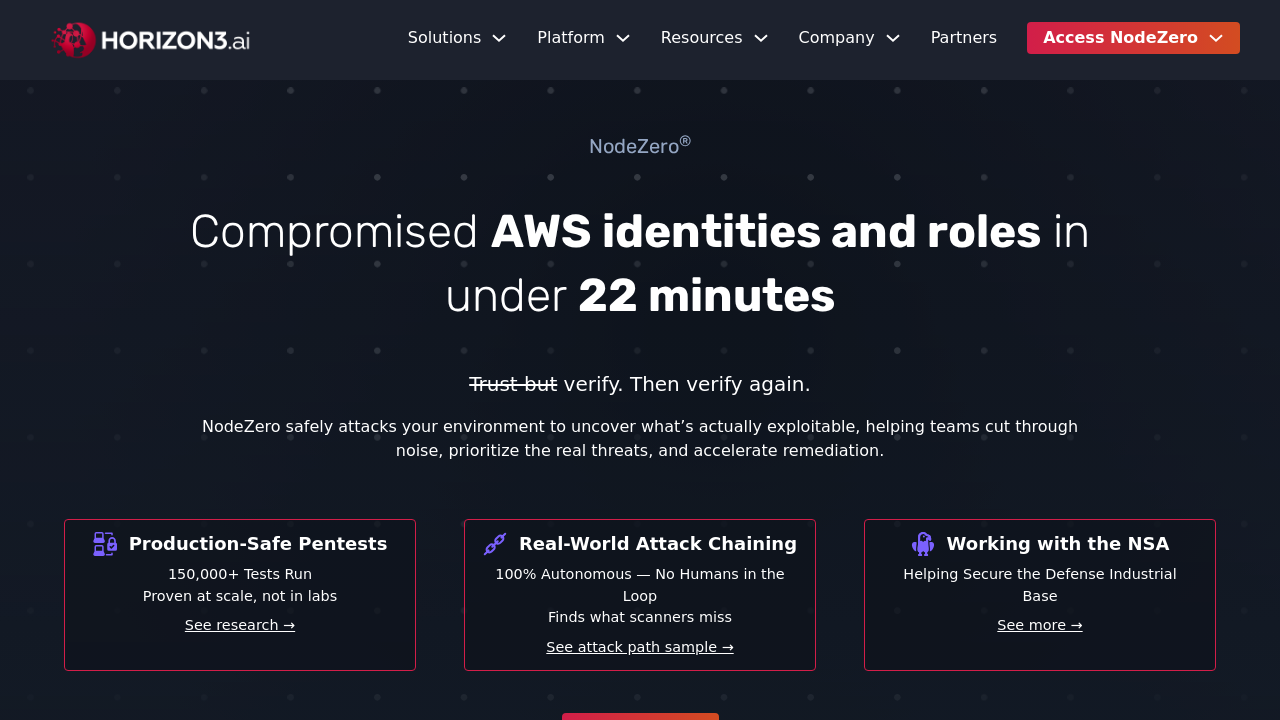Go to the Partners page

[963, 38]
